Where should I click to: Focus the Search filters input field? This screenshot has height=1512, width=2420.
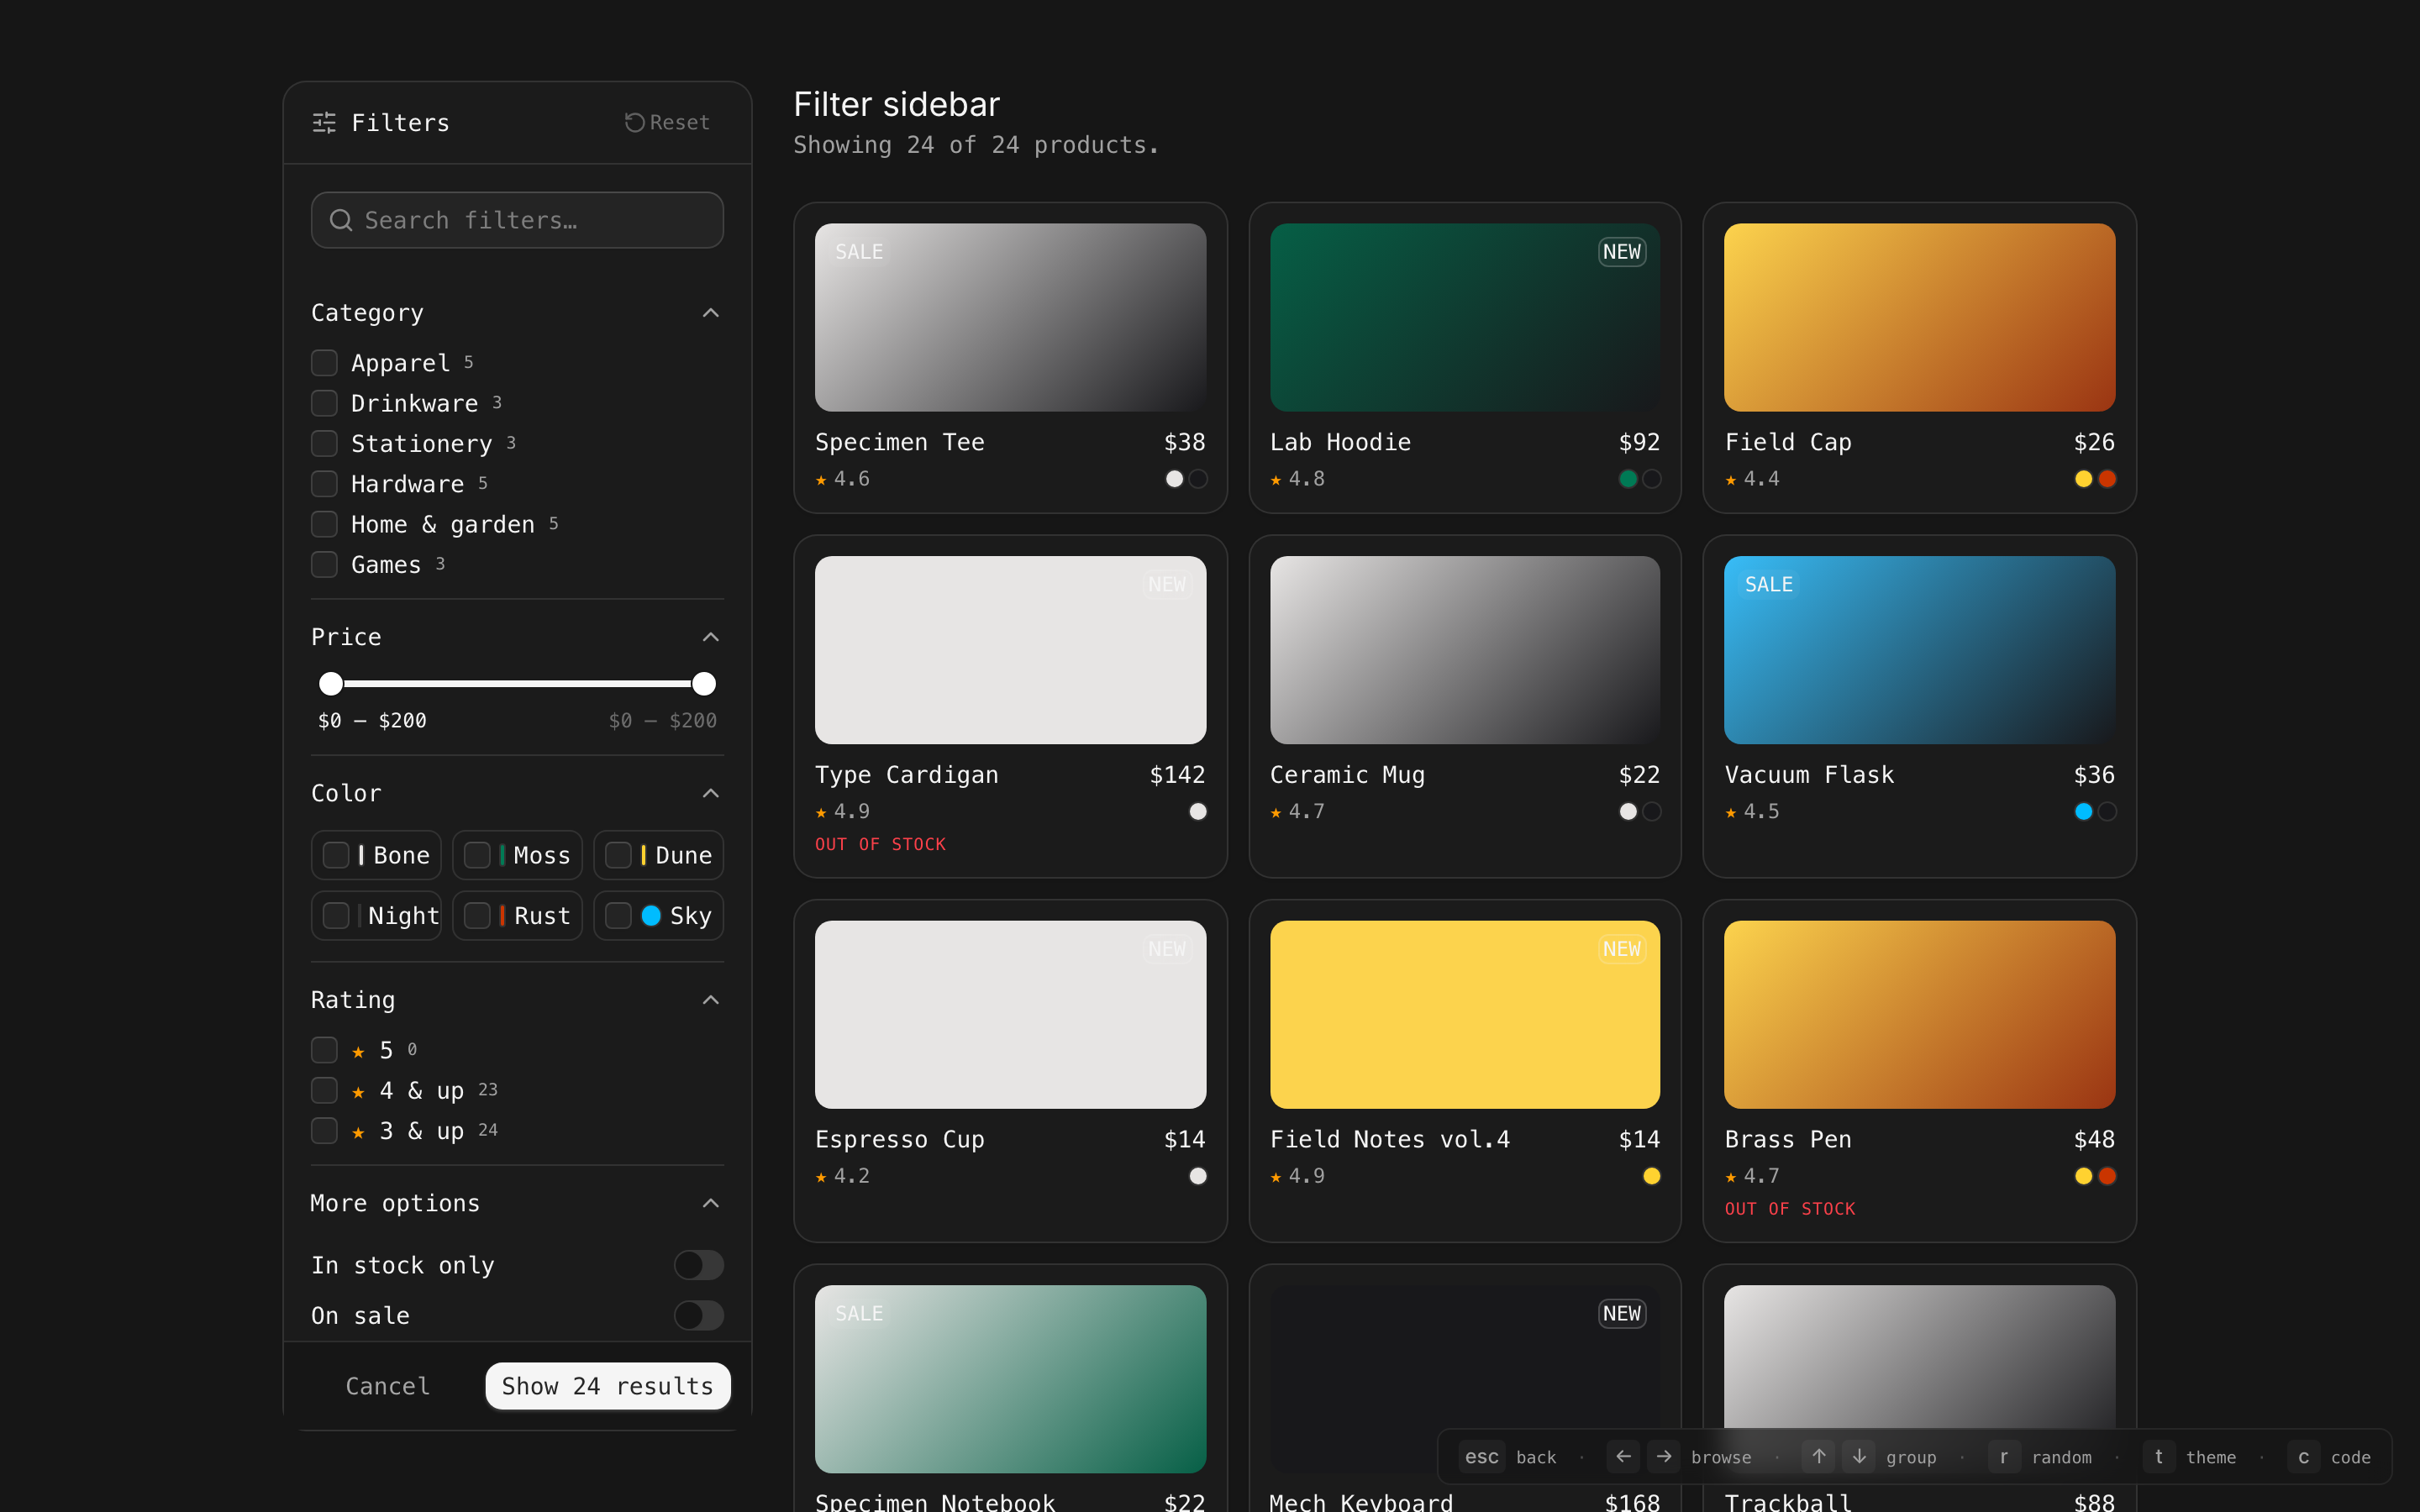(x=530, y=220)
